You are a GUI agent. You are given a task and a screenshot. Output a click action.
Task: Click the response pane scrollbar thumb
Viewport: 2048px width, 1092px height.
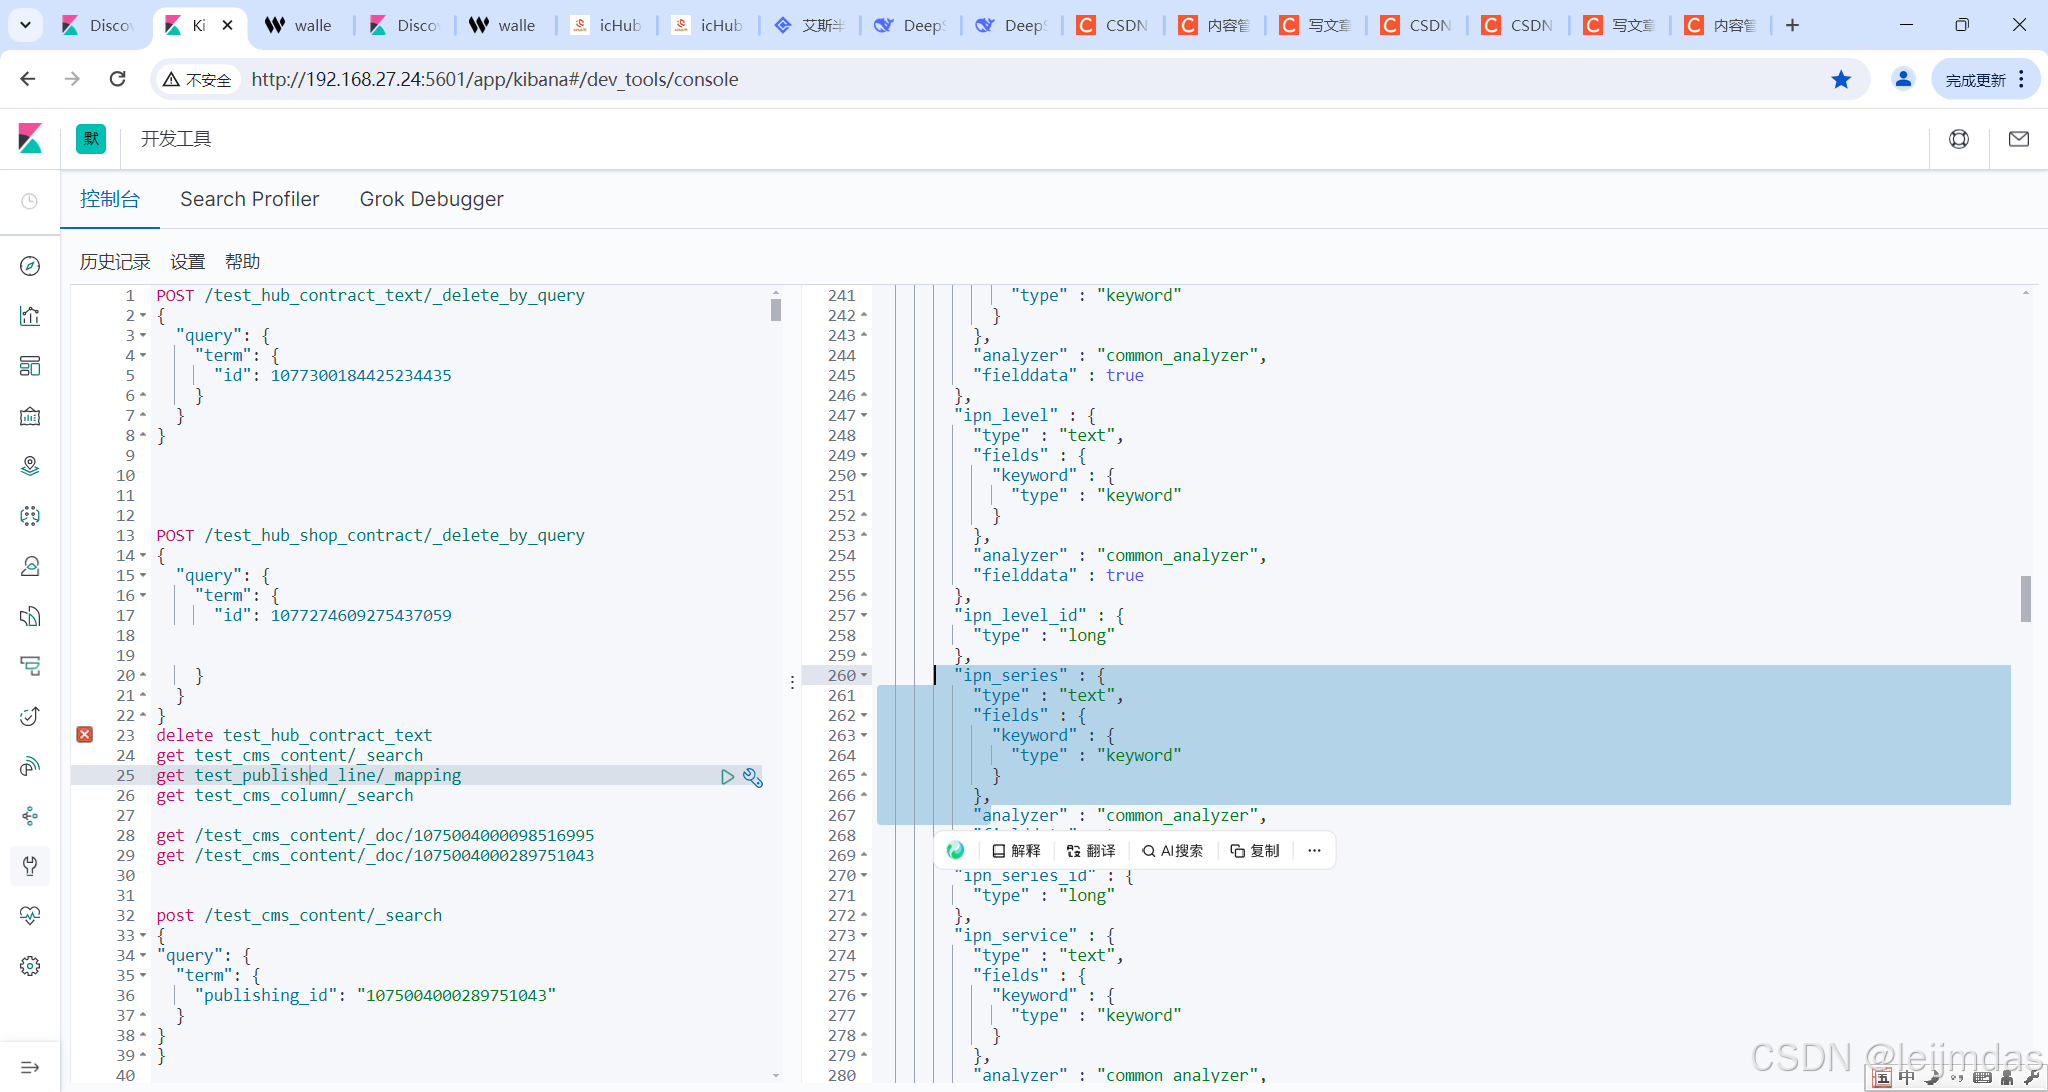click(2025, 598)
